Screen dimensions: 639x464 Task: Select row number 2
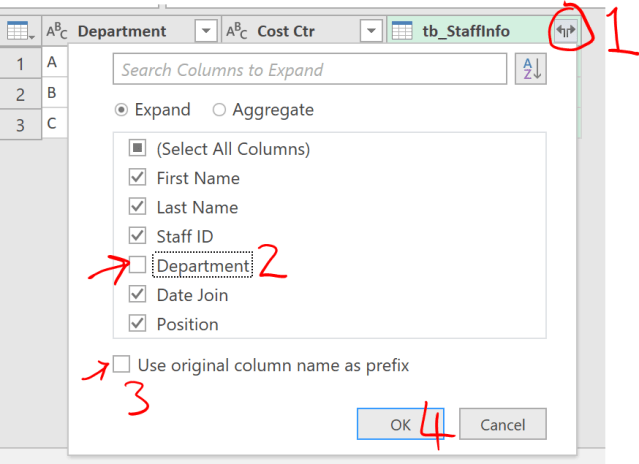tap(20, 94)
